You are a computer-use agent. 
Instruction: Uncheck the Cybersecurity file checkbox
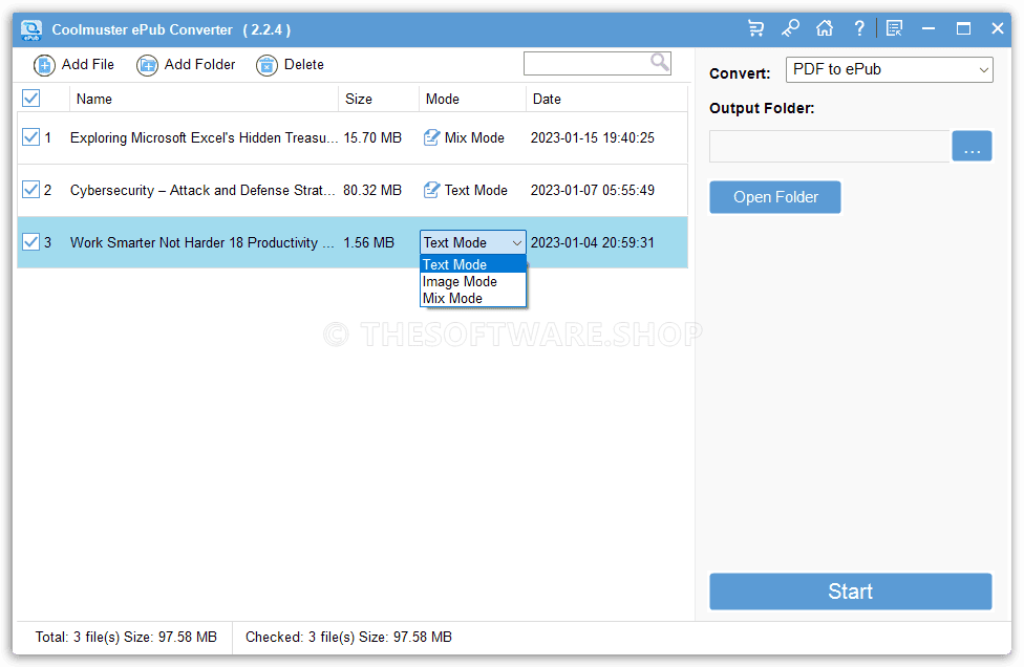pyautogui.click(x=31, y=189)
